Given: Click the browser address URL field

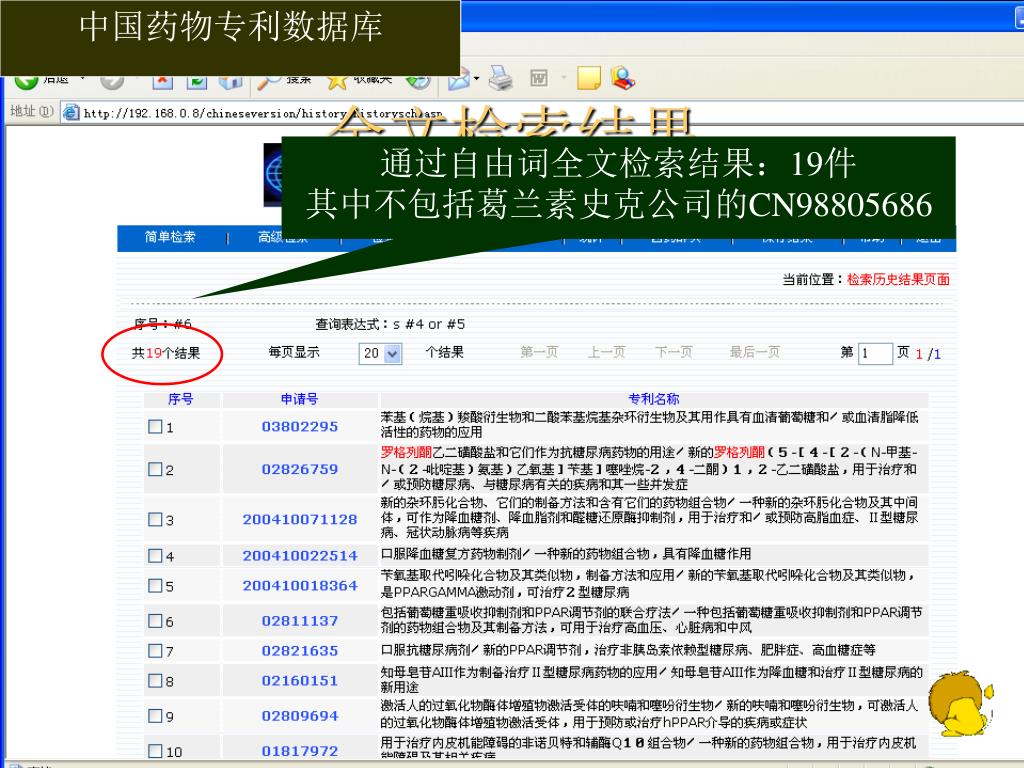Looking at the screenshot, I should pyautogui.click(x=542, y=113).
